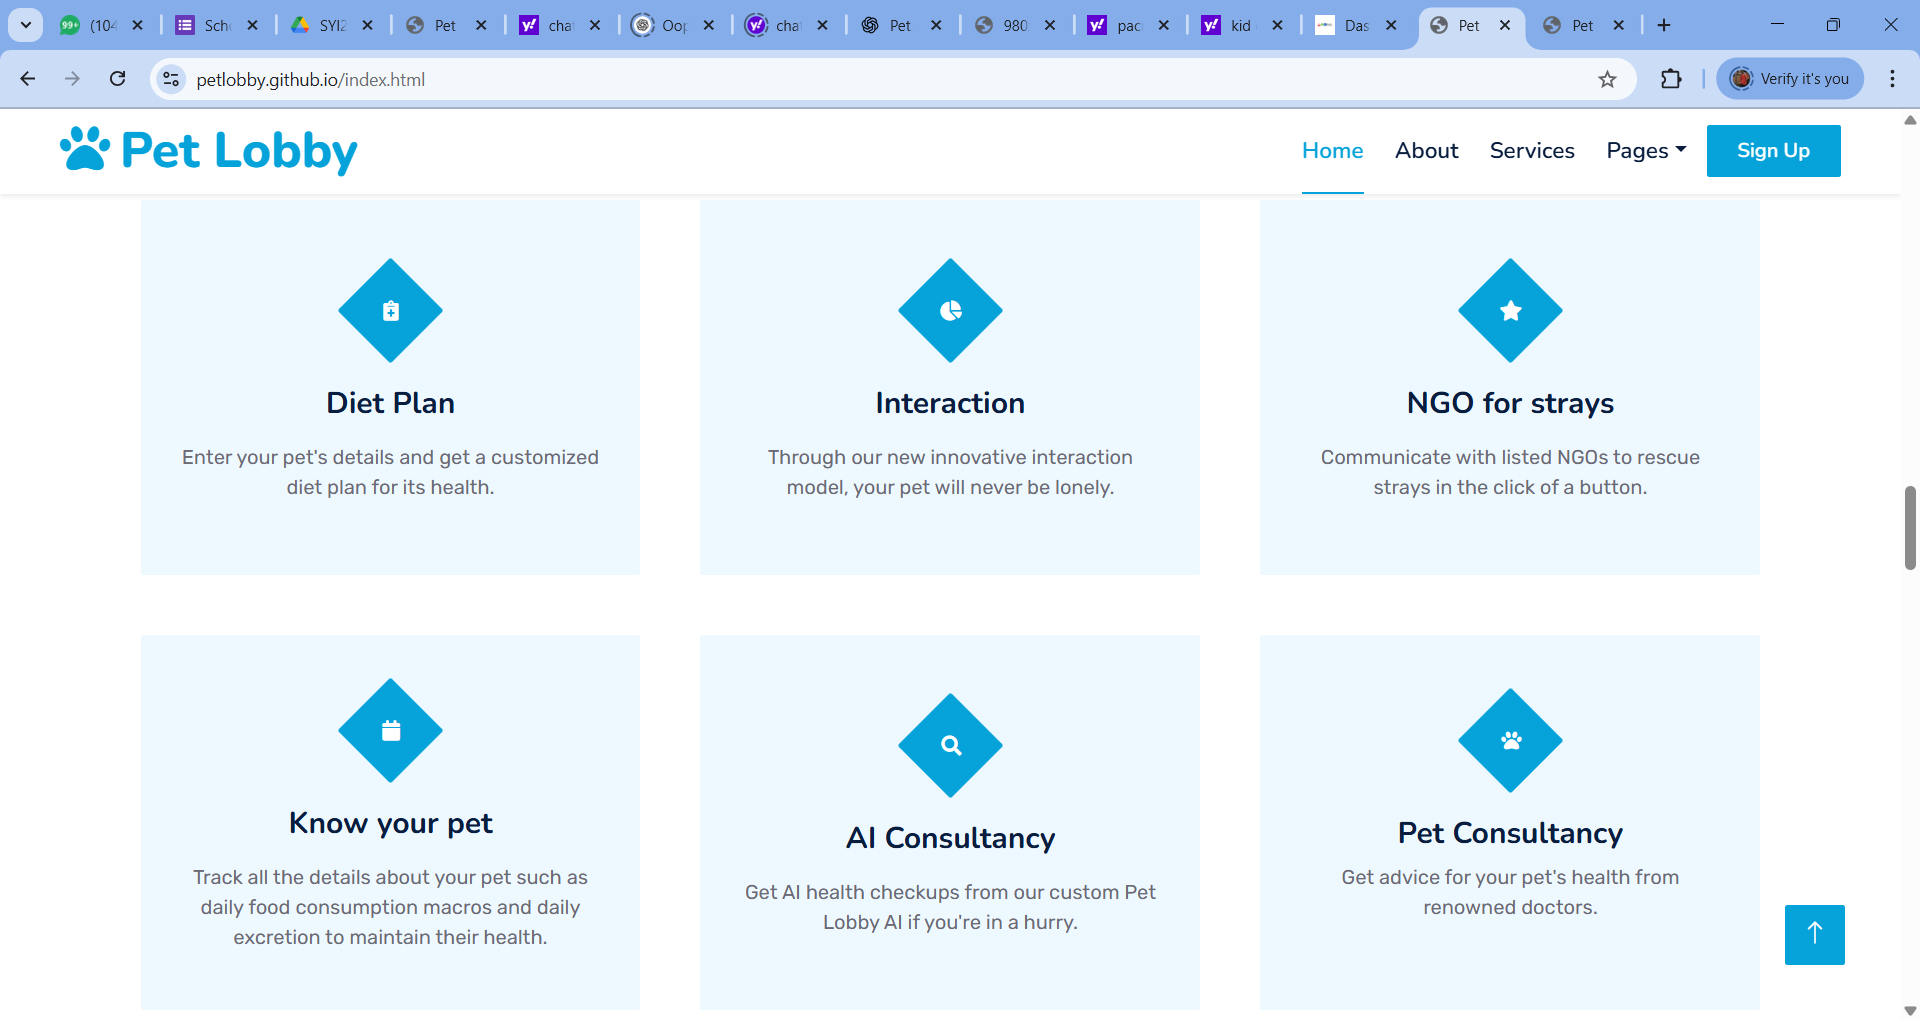Open the tab search chevron

click(x=25, y=25)
